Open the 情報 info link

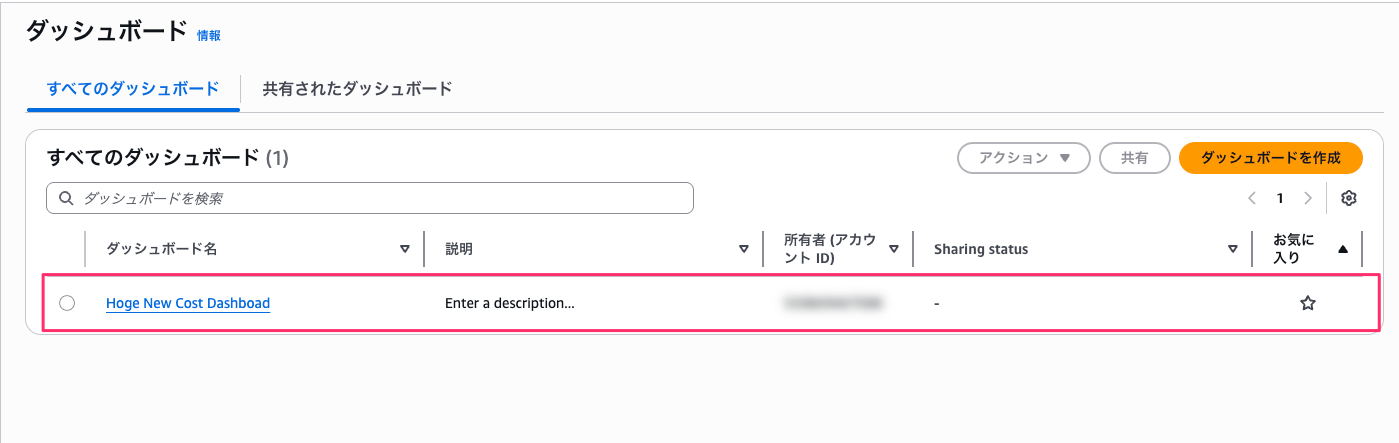(209, 35)
